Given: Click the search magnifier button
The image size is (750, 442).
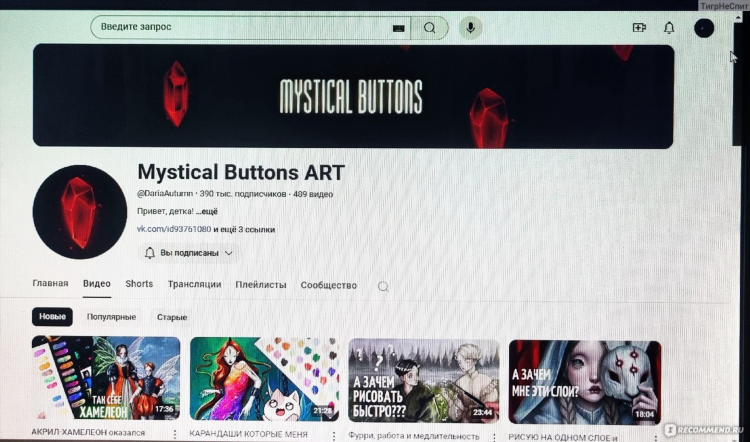Looking at the screenshot, I should (430, 28).
